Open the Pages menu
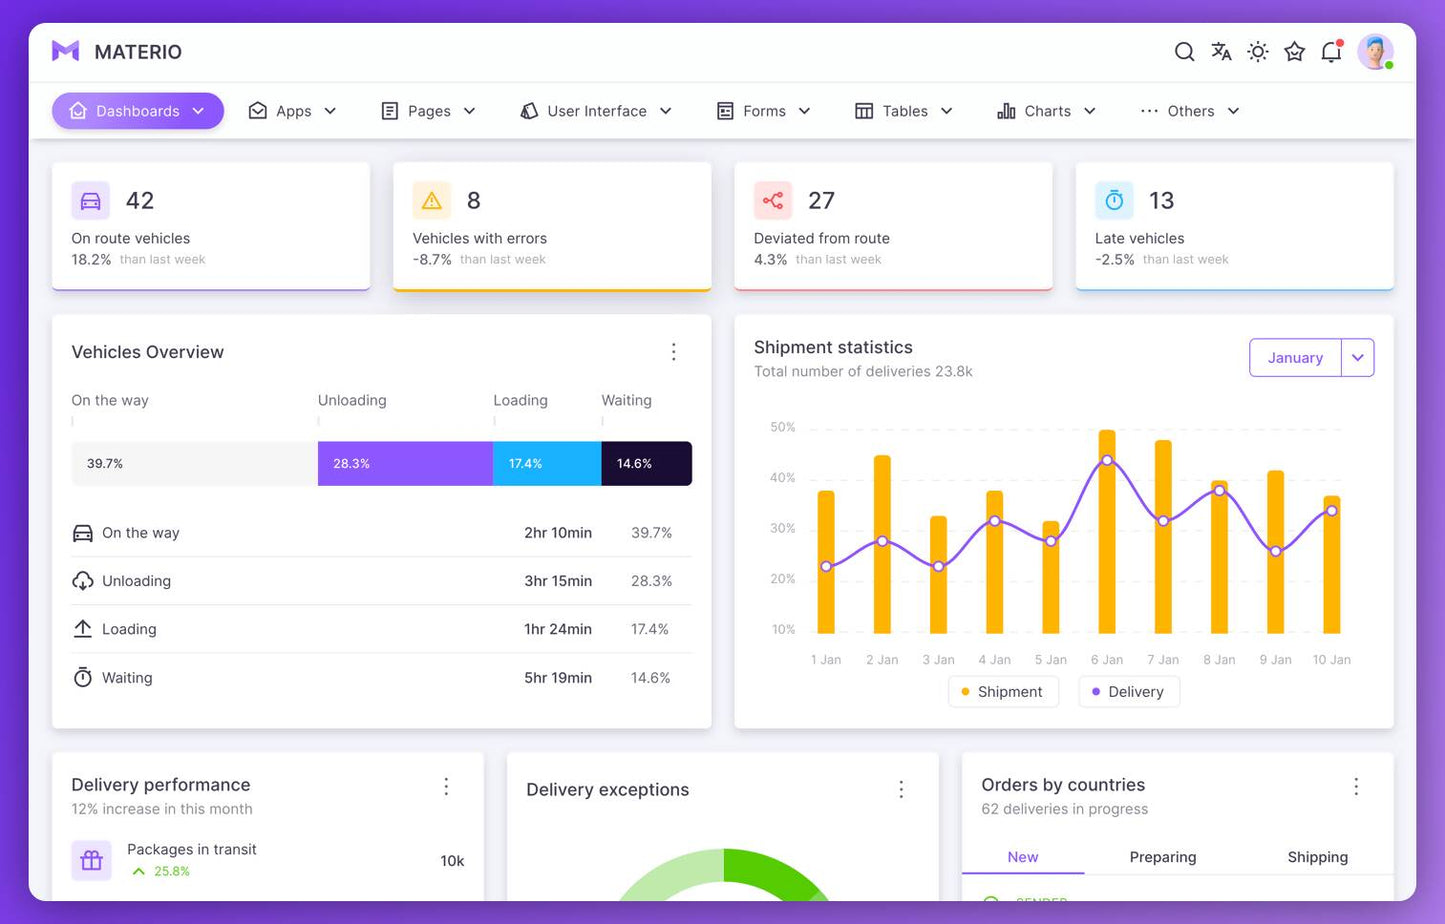The width and height of the screenshot is (1445, 924). click(428, 111)
